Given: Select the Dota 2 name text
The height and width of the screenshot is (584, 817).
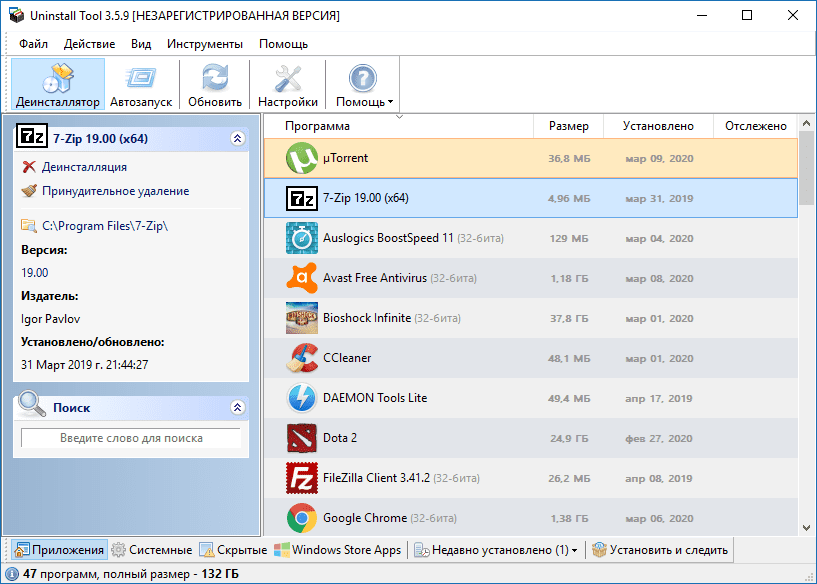Looking at the screenshot, I should 340,438.
